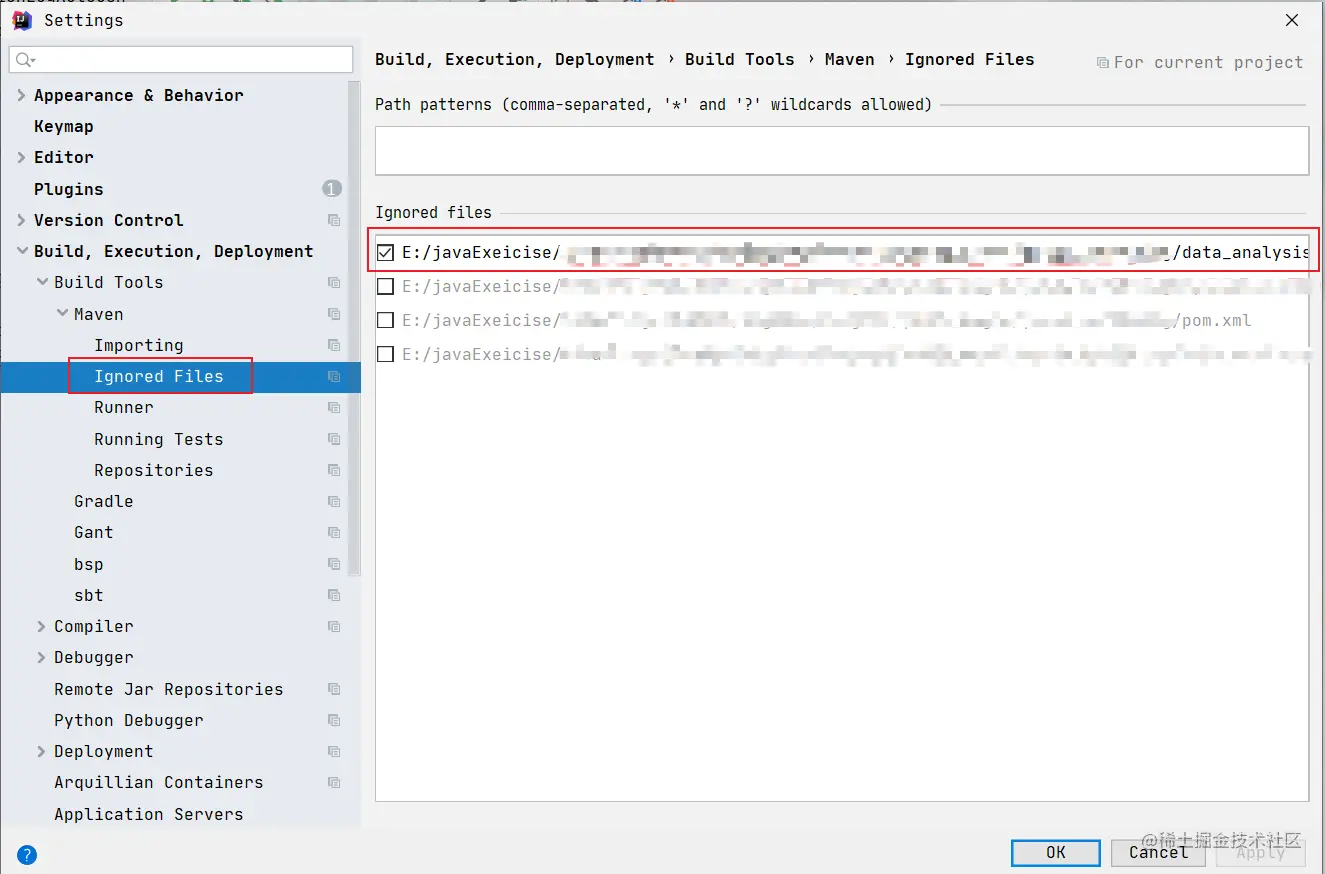1325x874 pixels.
Task: Open Remote Jar Repositories settings
Action: [169, 689]
